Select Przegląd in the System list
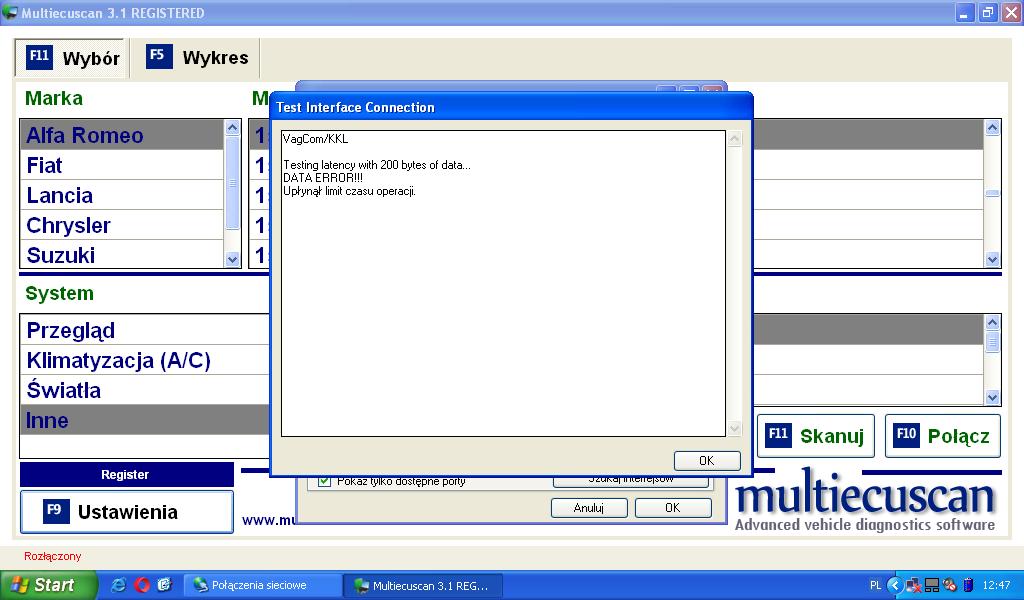This screenshot has height=600, width=1024. pos(145,330)
